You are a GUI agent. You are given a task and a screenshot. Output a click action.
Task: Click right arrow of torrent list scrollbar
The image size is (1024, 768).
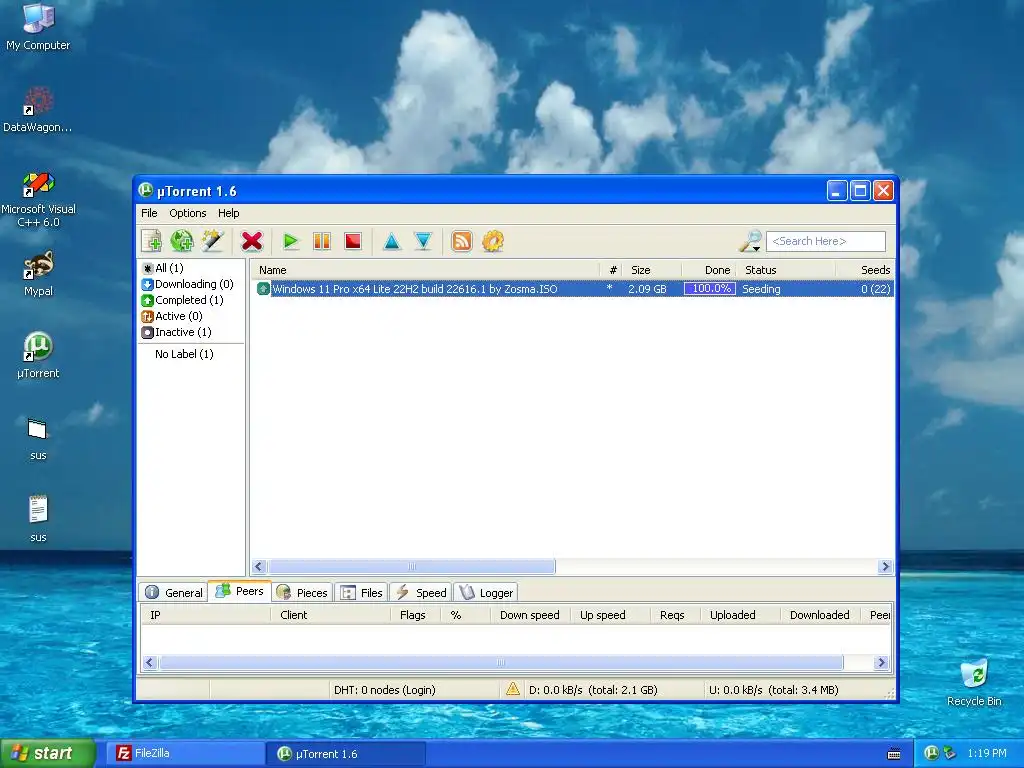click(x=886, y=566)
